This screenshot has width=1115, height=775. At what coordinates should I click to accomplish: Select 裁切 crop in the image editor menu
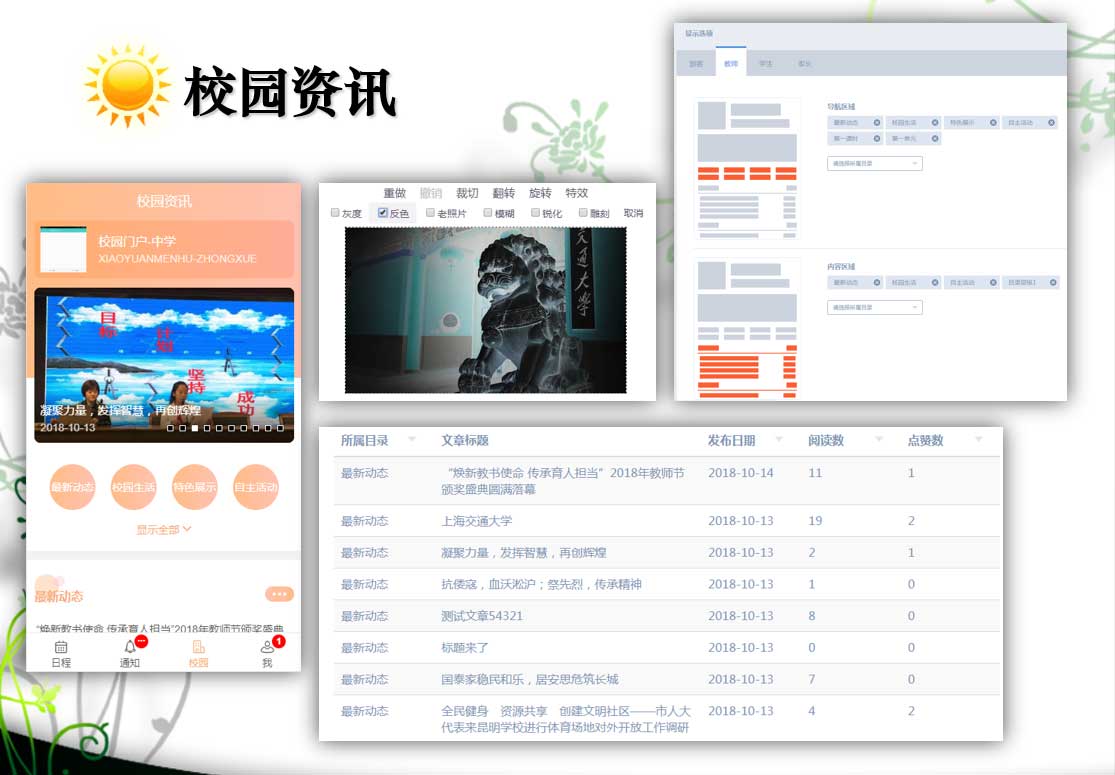(x=467, y=193)
